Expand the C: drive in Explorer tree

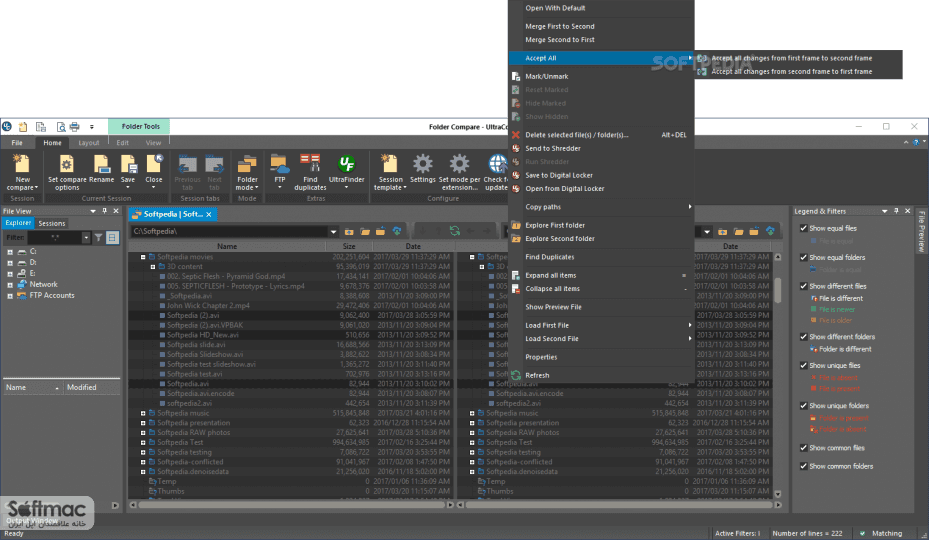point(10,252)
